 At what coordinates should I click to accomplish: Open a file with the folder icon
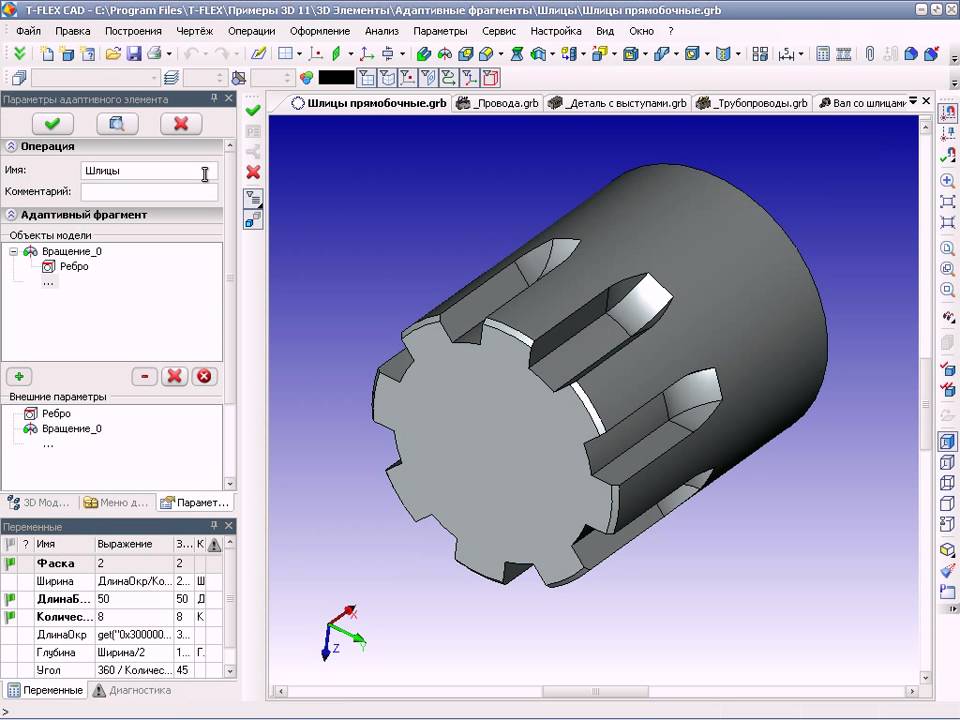click(113, 53)
